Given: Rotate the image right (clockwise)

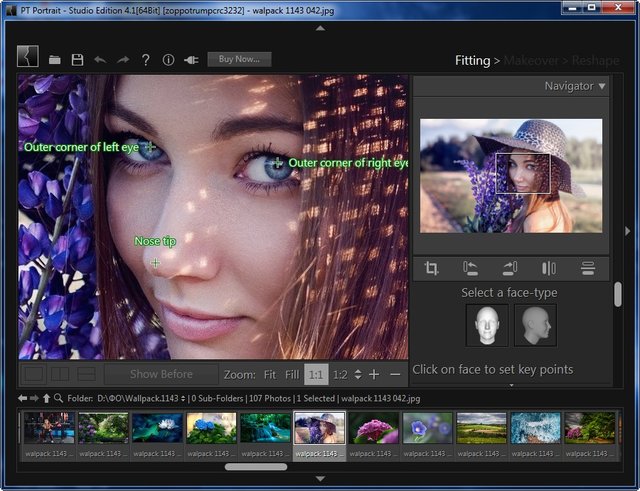Looking at the screenshot, I should (509, 268).
